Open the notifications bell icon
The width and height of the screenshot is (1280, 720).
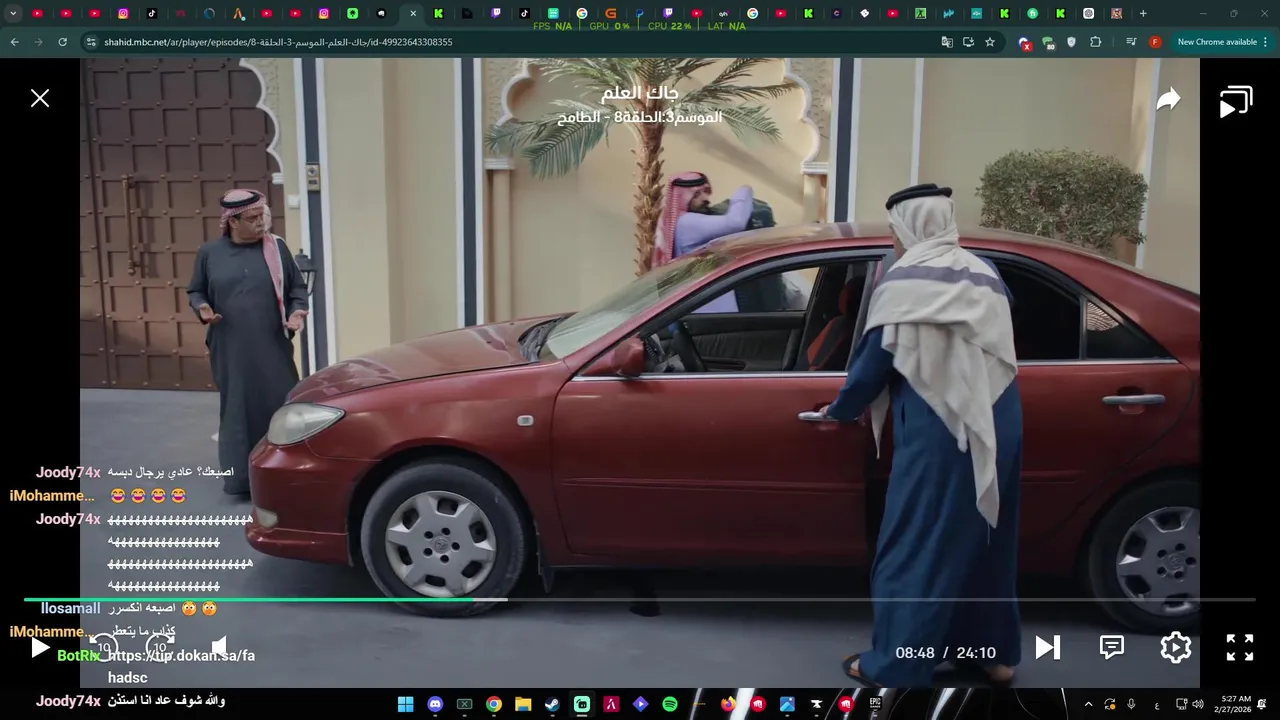click(1262, 704)
